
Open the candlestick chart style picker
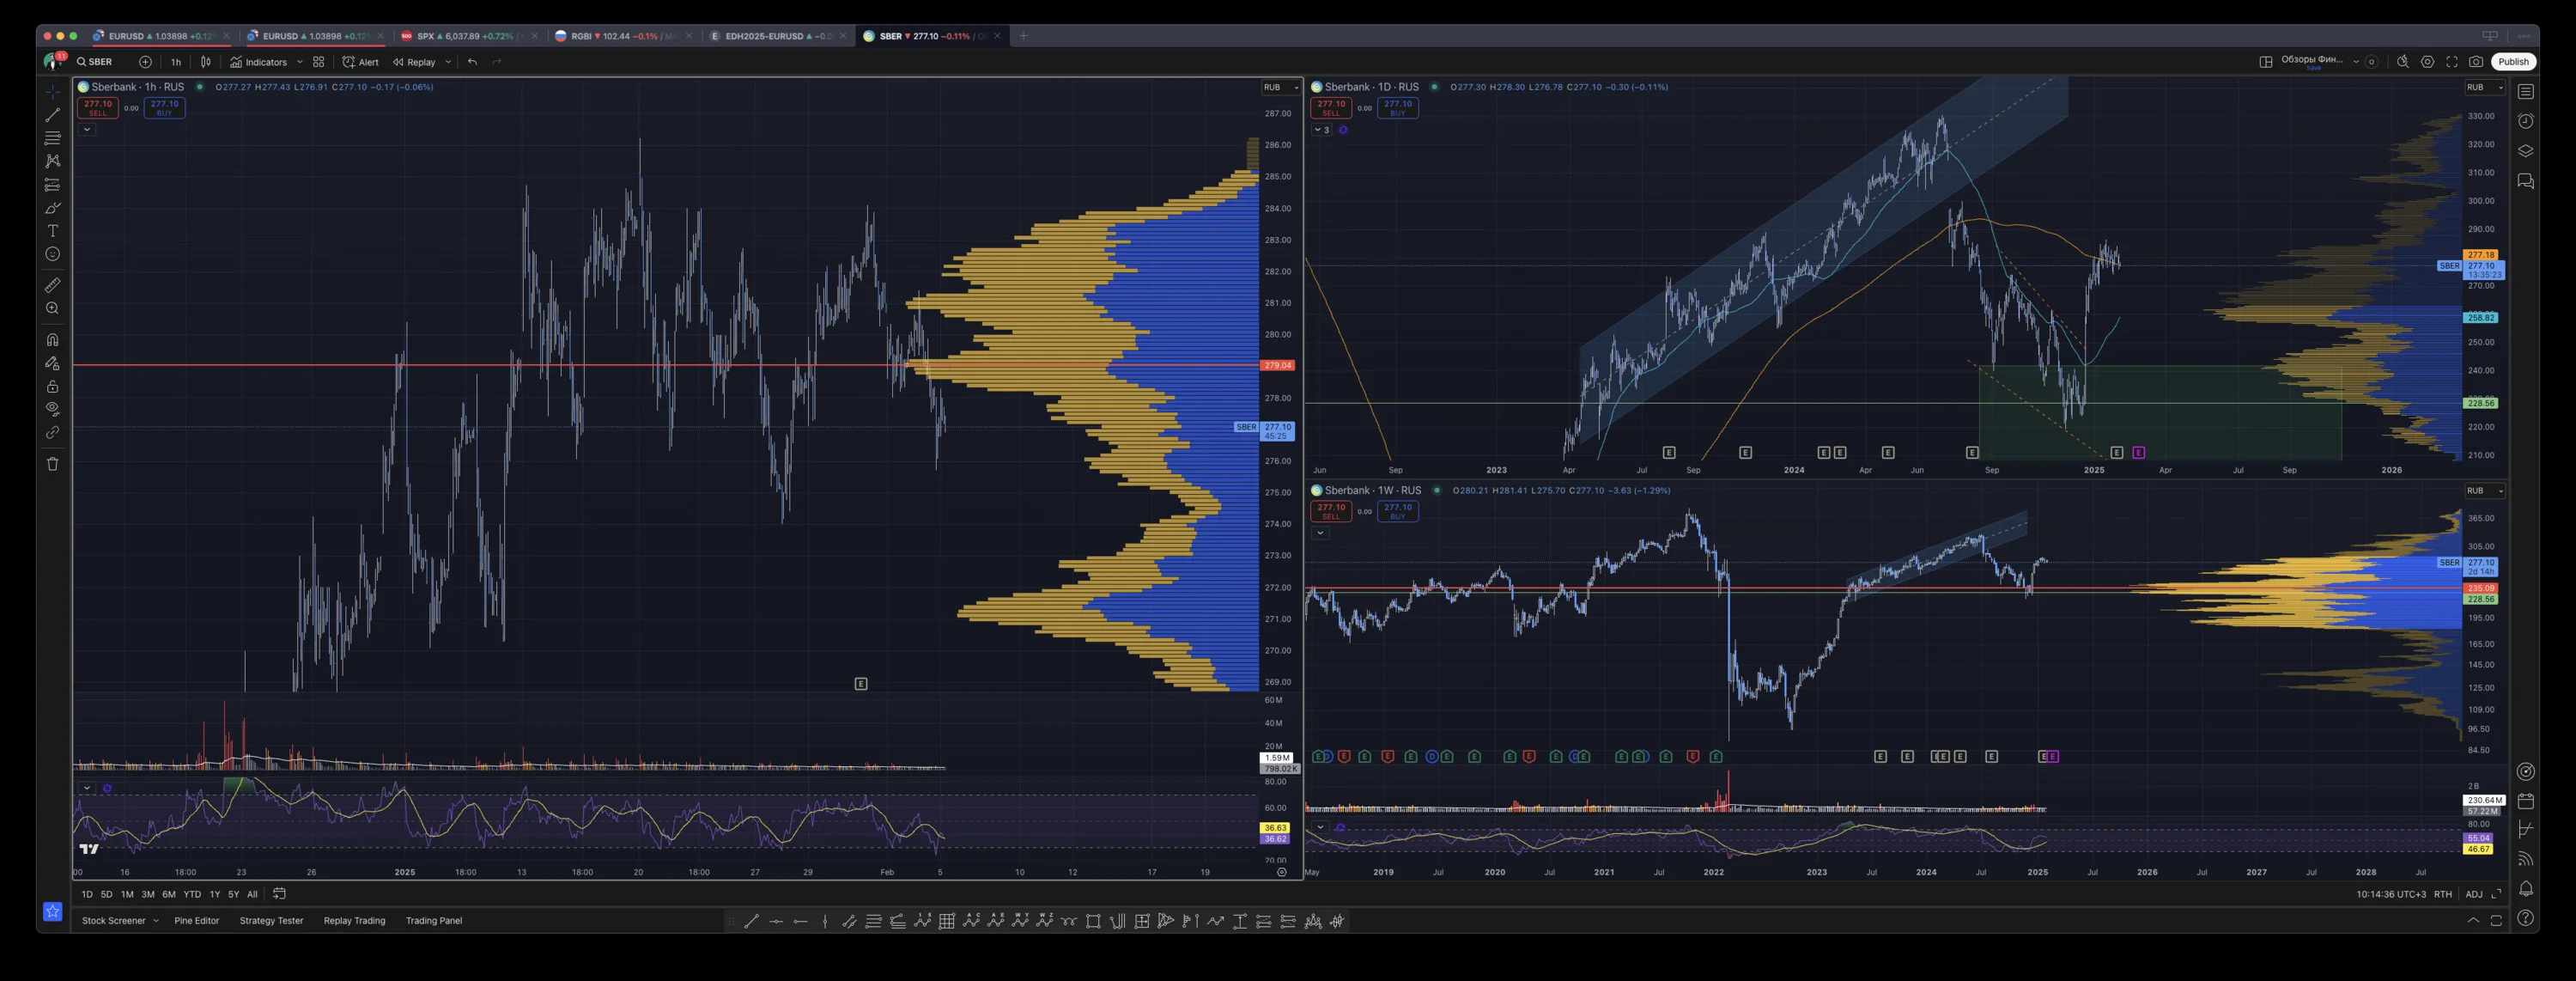[x=206, y=62]
